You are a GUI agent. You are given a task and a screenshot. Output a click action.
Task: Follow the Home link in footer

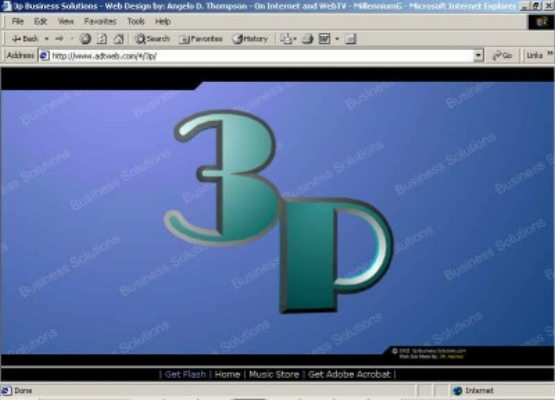[227, 374]
